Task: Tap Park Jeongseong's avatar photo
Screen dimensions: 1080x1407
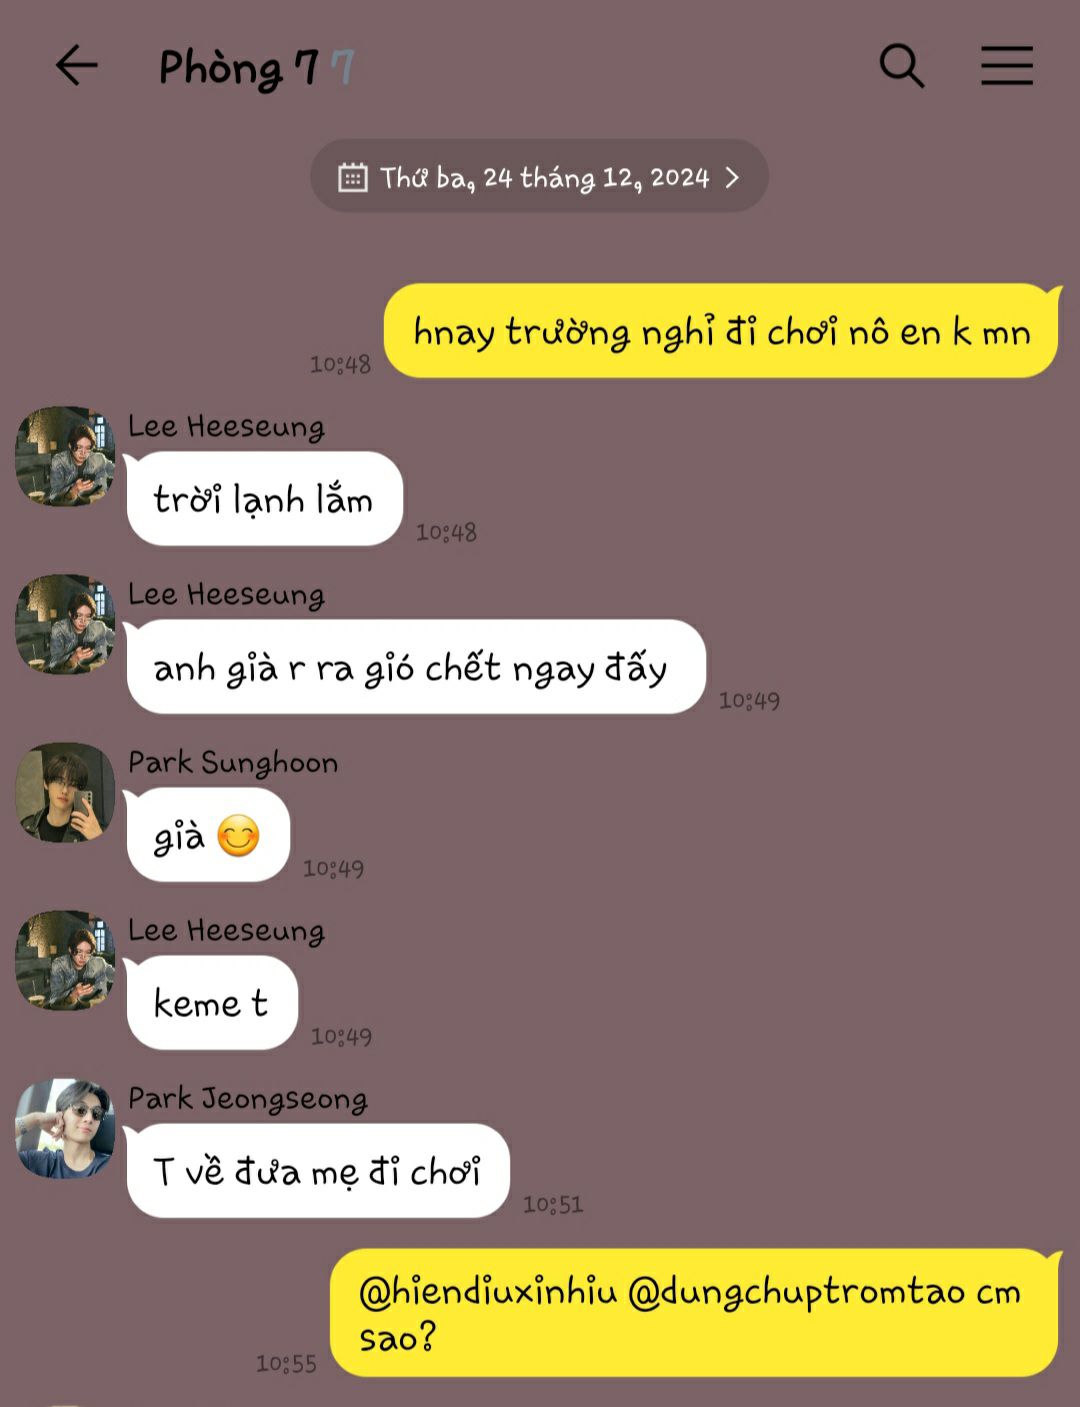Action: (x=65, y=1128)
